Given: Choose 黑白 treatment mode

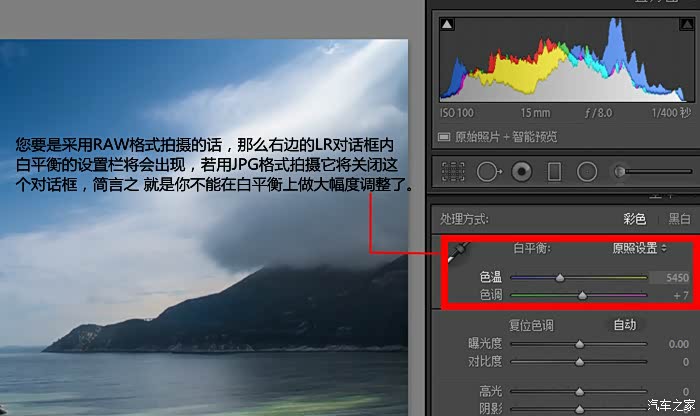Looking at the screenshot, I should (679, 219).
